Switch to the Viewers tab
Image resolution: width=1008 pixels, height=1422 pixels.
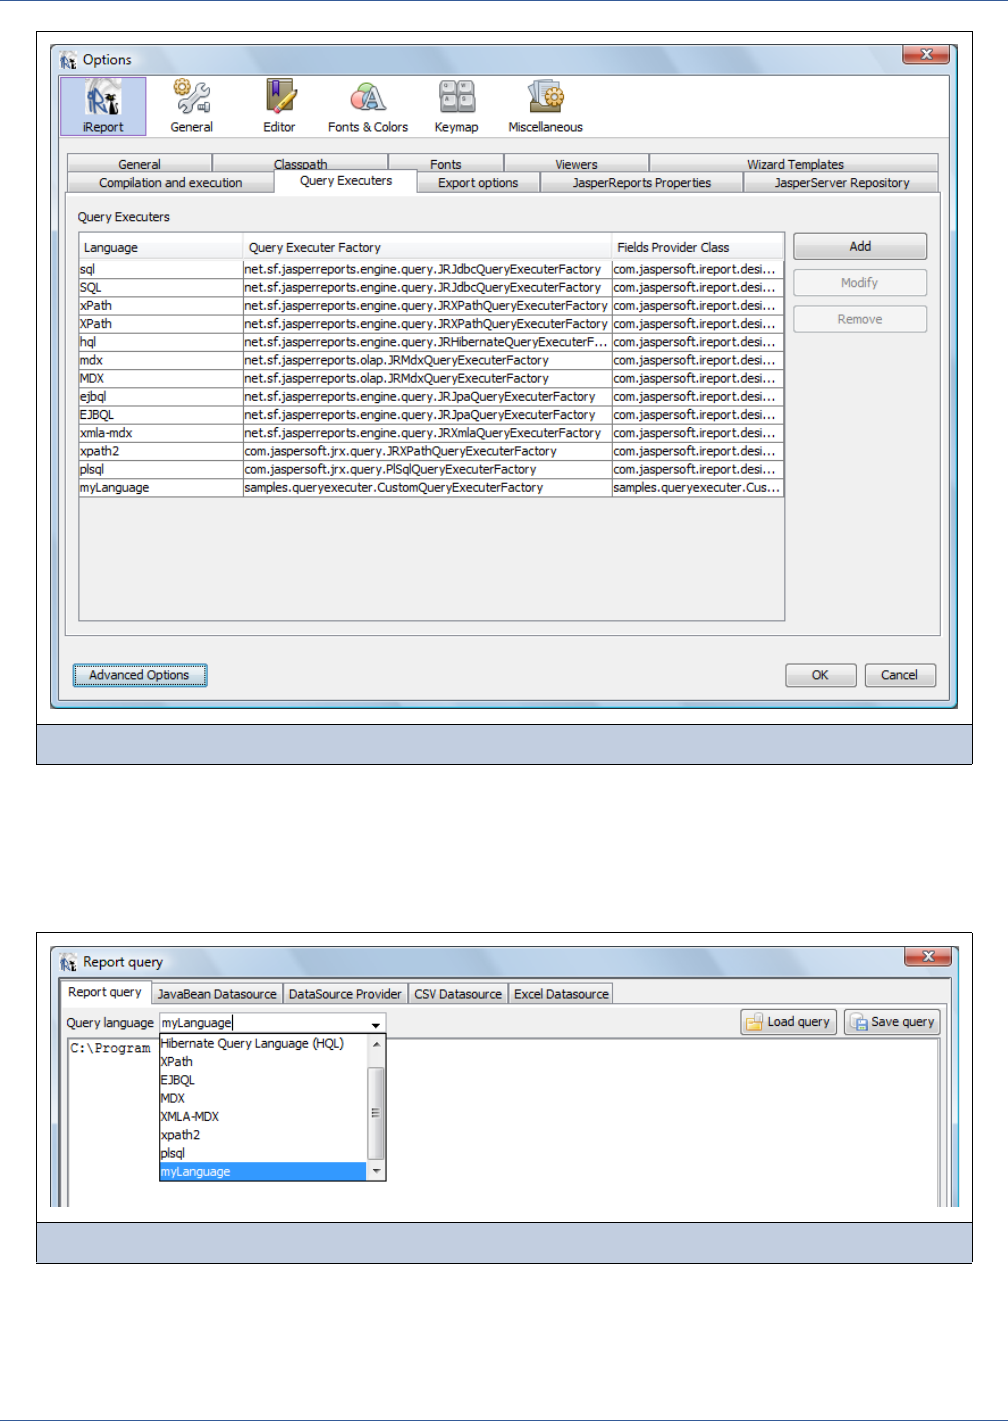[577, 164]
